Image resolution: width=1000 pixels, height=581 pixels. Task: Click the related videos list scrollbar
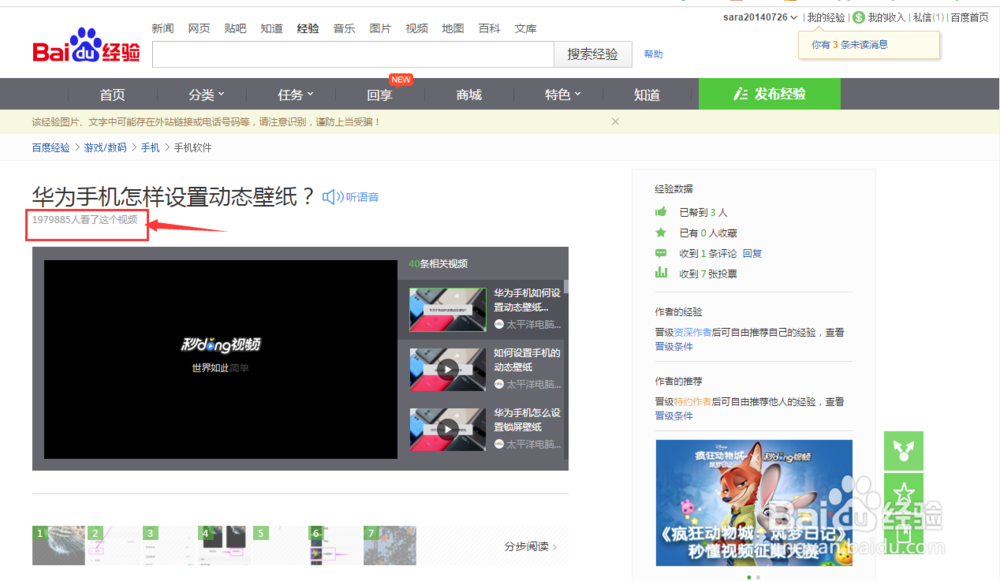566,287
